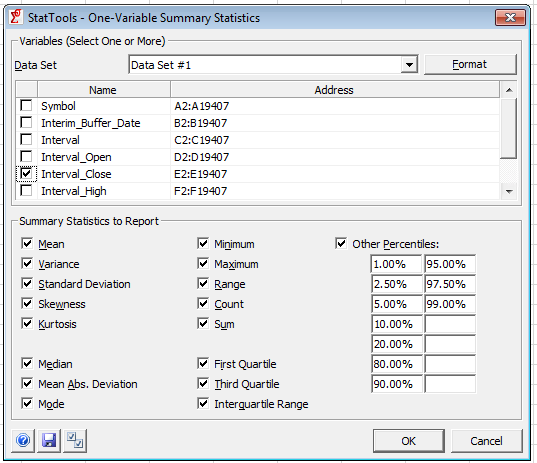Toggle the Sum checkbox

click(203, 324)
